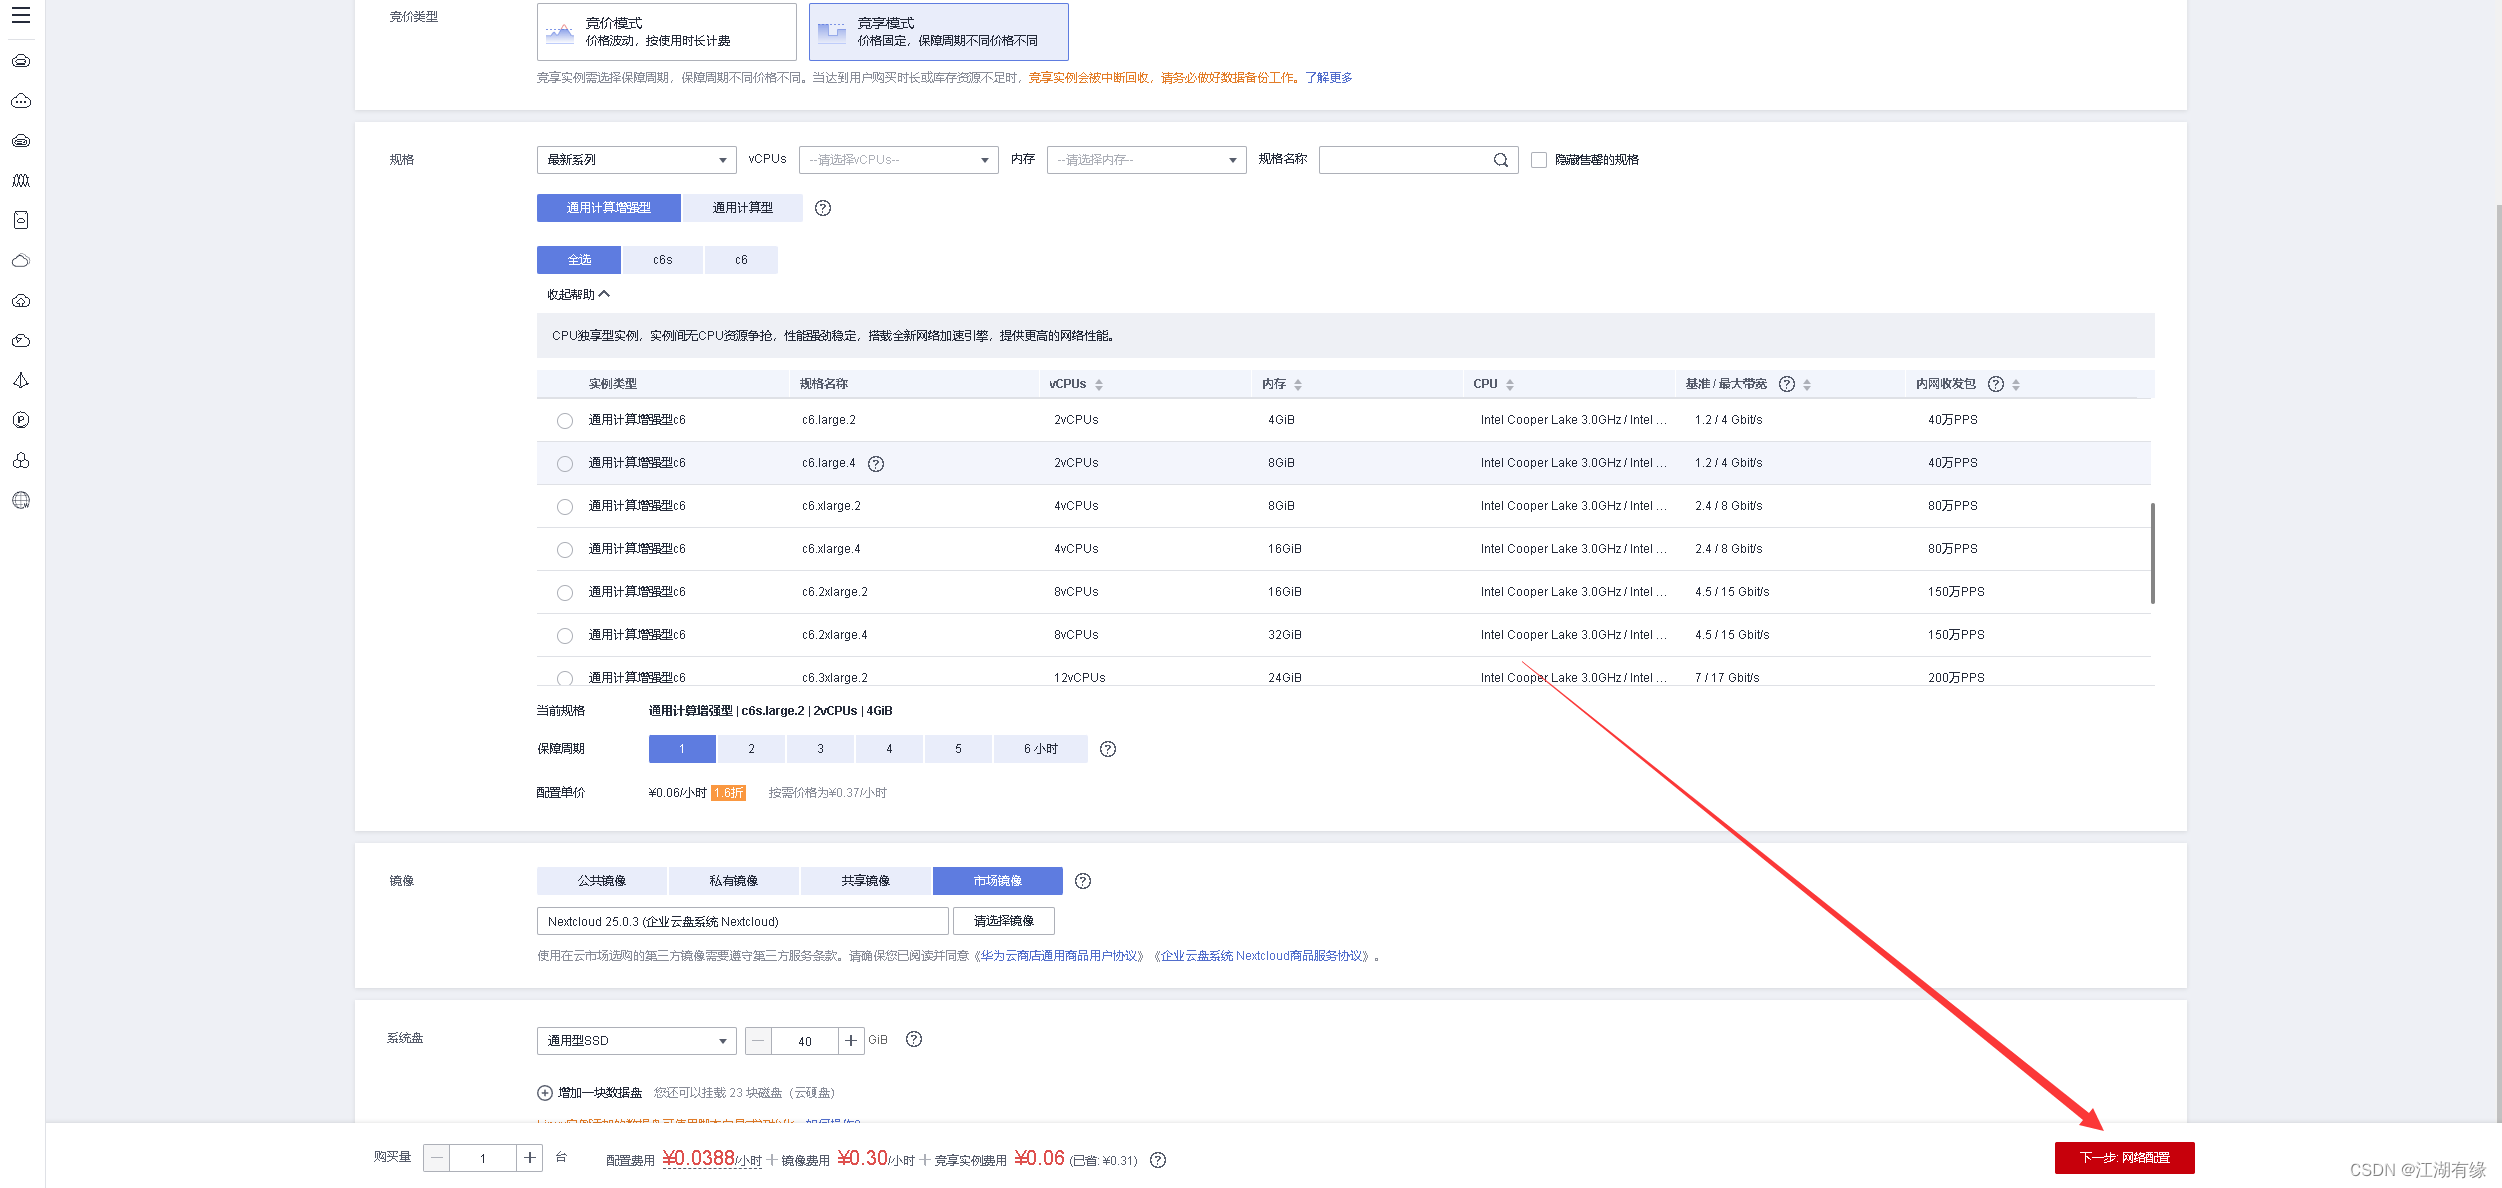2502x1188 pixels.
Task: Switch to the 通用计算型 tab
Action: click(x=742, y=208)
